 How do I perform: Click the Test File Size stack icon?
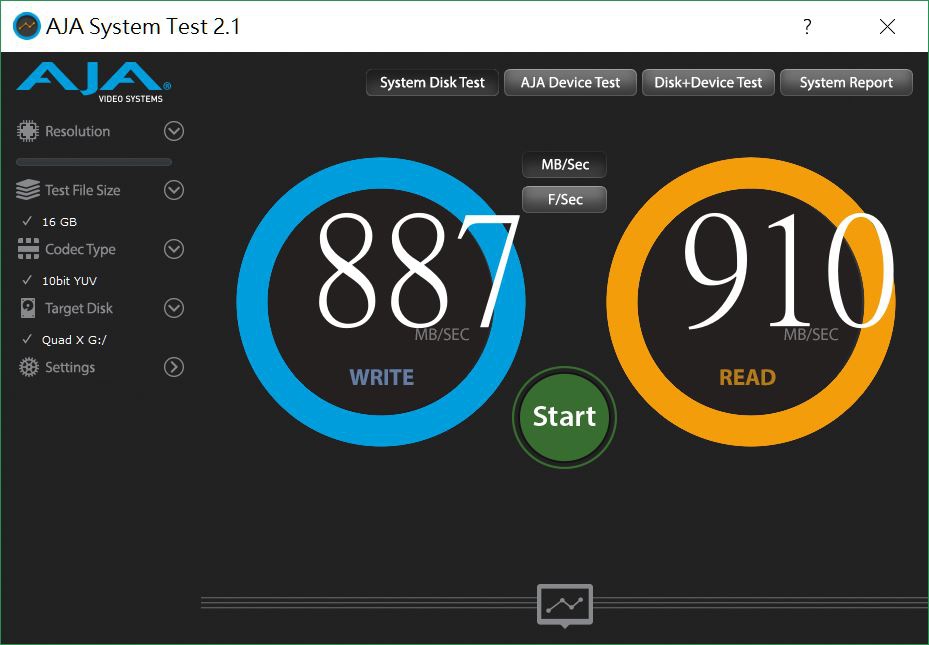[28, 190]
